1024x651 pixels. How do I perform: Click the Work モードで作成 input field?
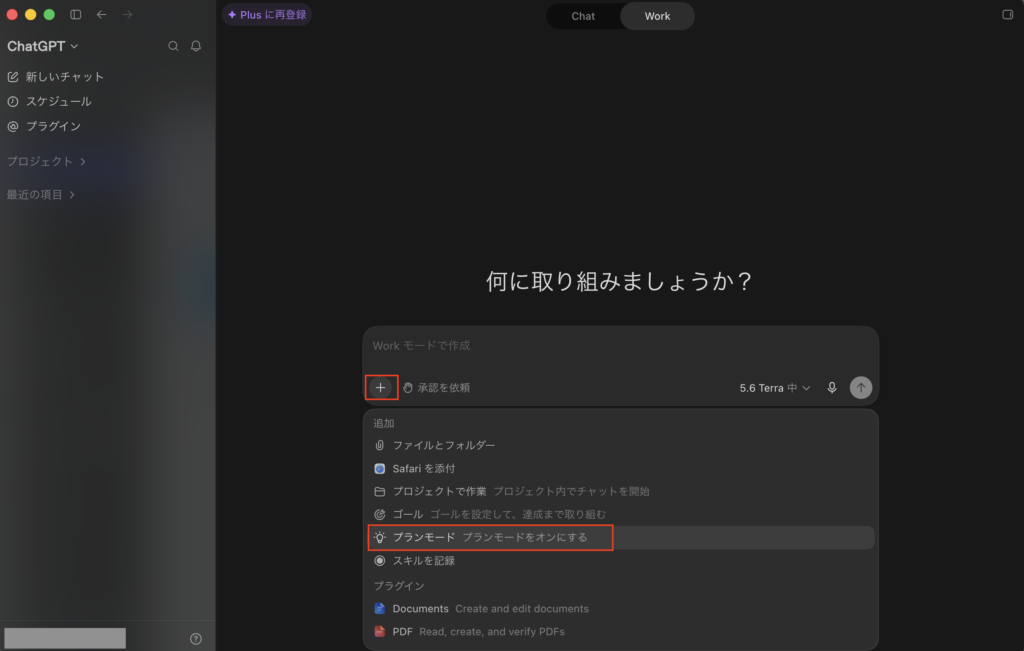click(x=620, y=346)
